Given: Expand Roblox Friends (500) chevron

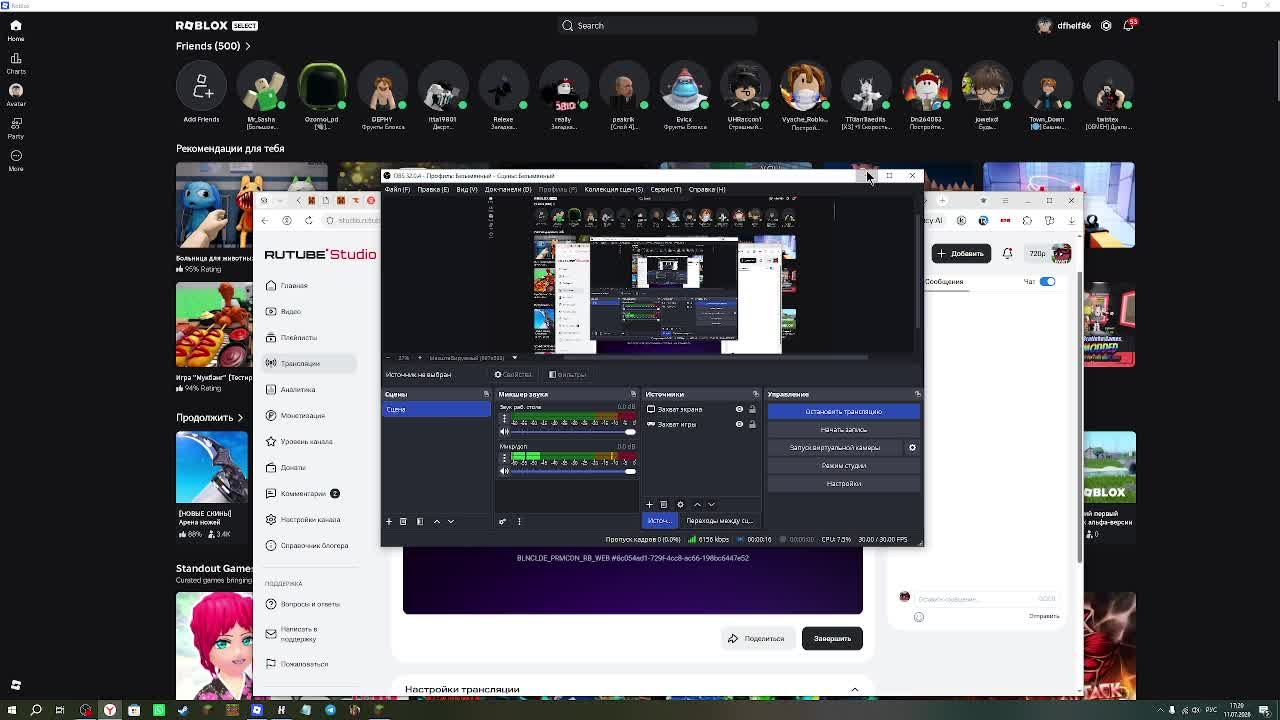Looking at the screenshot, I should 247,46.
